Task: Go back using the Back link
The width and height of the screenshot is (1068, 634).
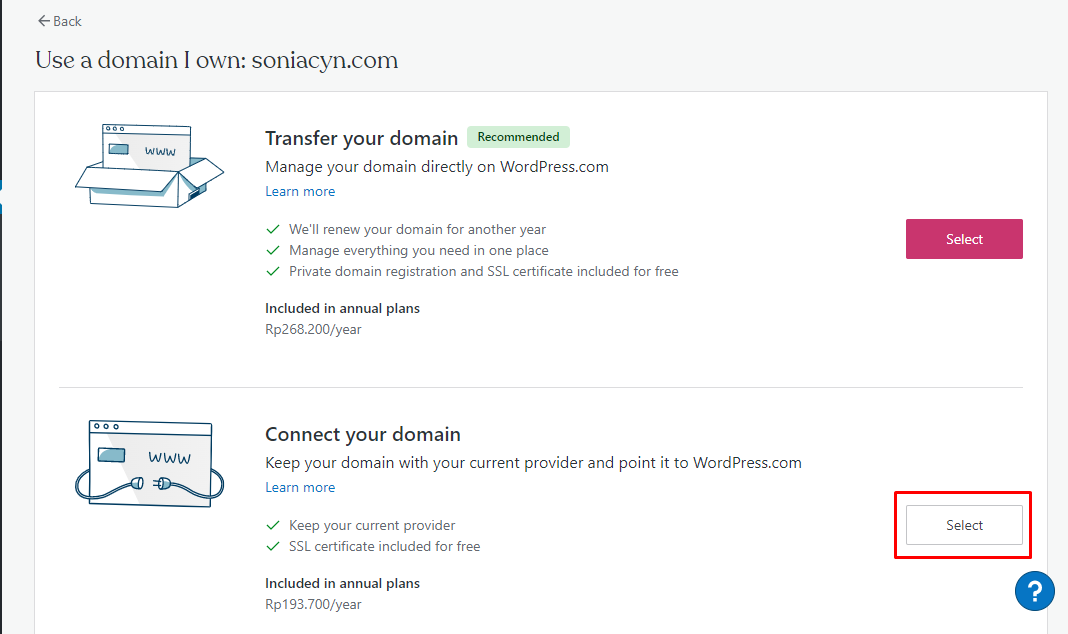Action: tap(59, 22)
